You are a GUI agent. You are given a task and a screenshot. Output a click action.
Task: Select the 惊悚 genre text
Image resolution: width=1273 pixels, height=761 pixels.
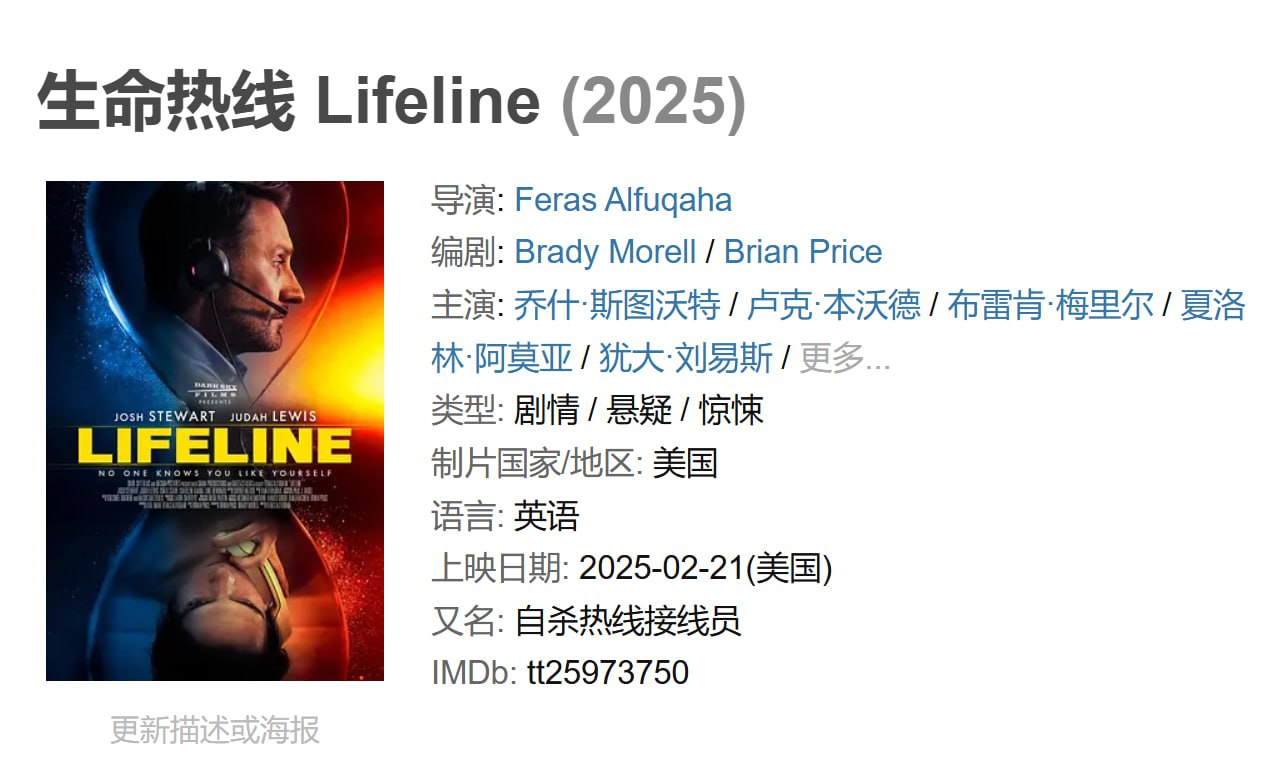tap(732, 410)
